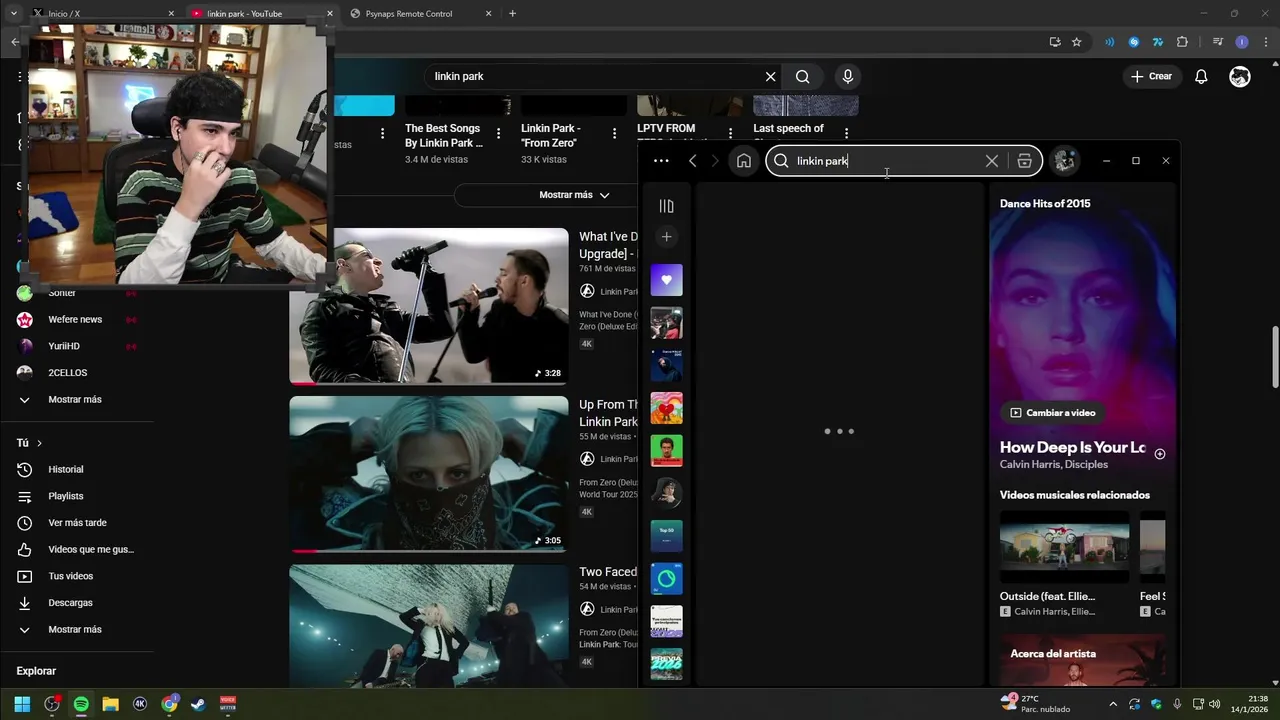Open the Top 50 playlist in Spotify sidebar
Screen dimensions: 1280x720
click(667, 536)
